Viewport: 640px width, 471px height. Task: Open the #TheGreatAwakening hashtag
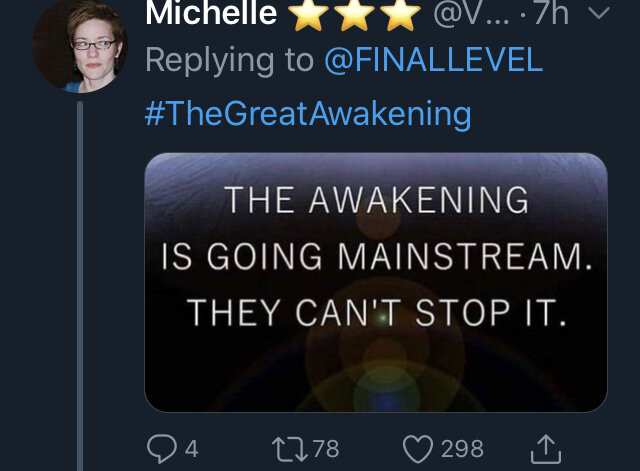[308, 114]
